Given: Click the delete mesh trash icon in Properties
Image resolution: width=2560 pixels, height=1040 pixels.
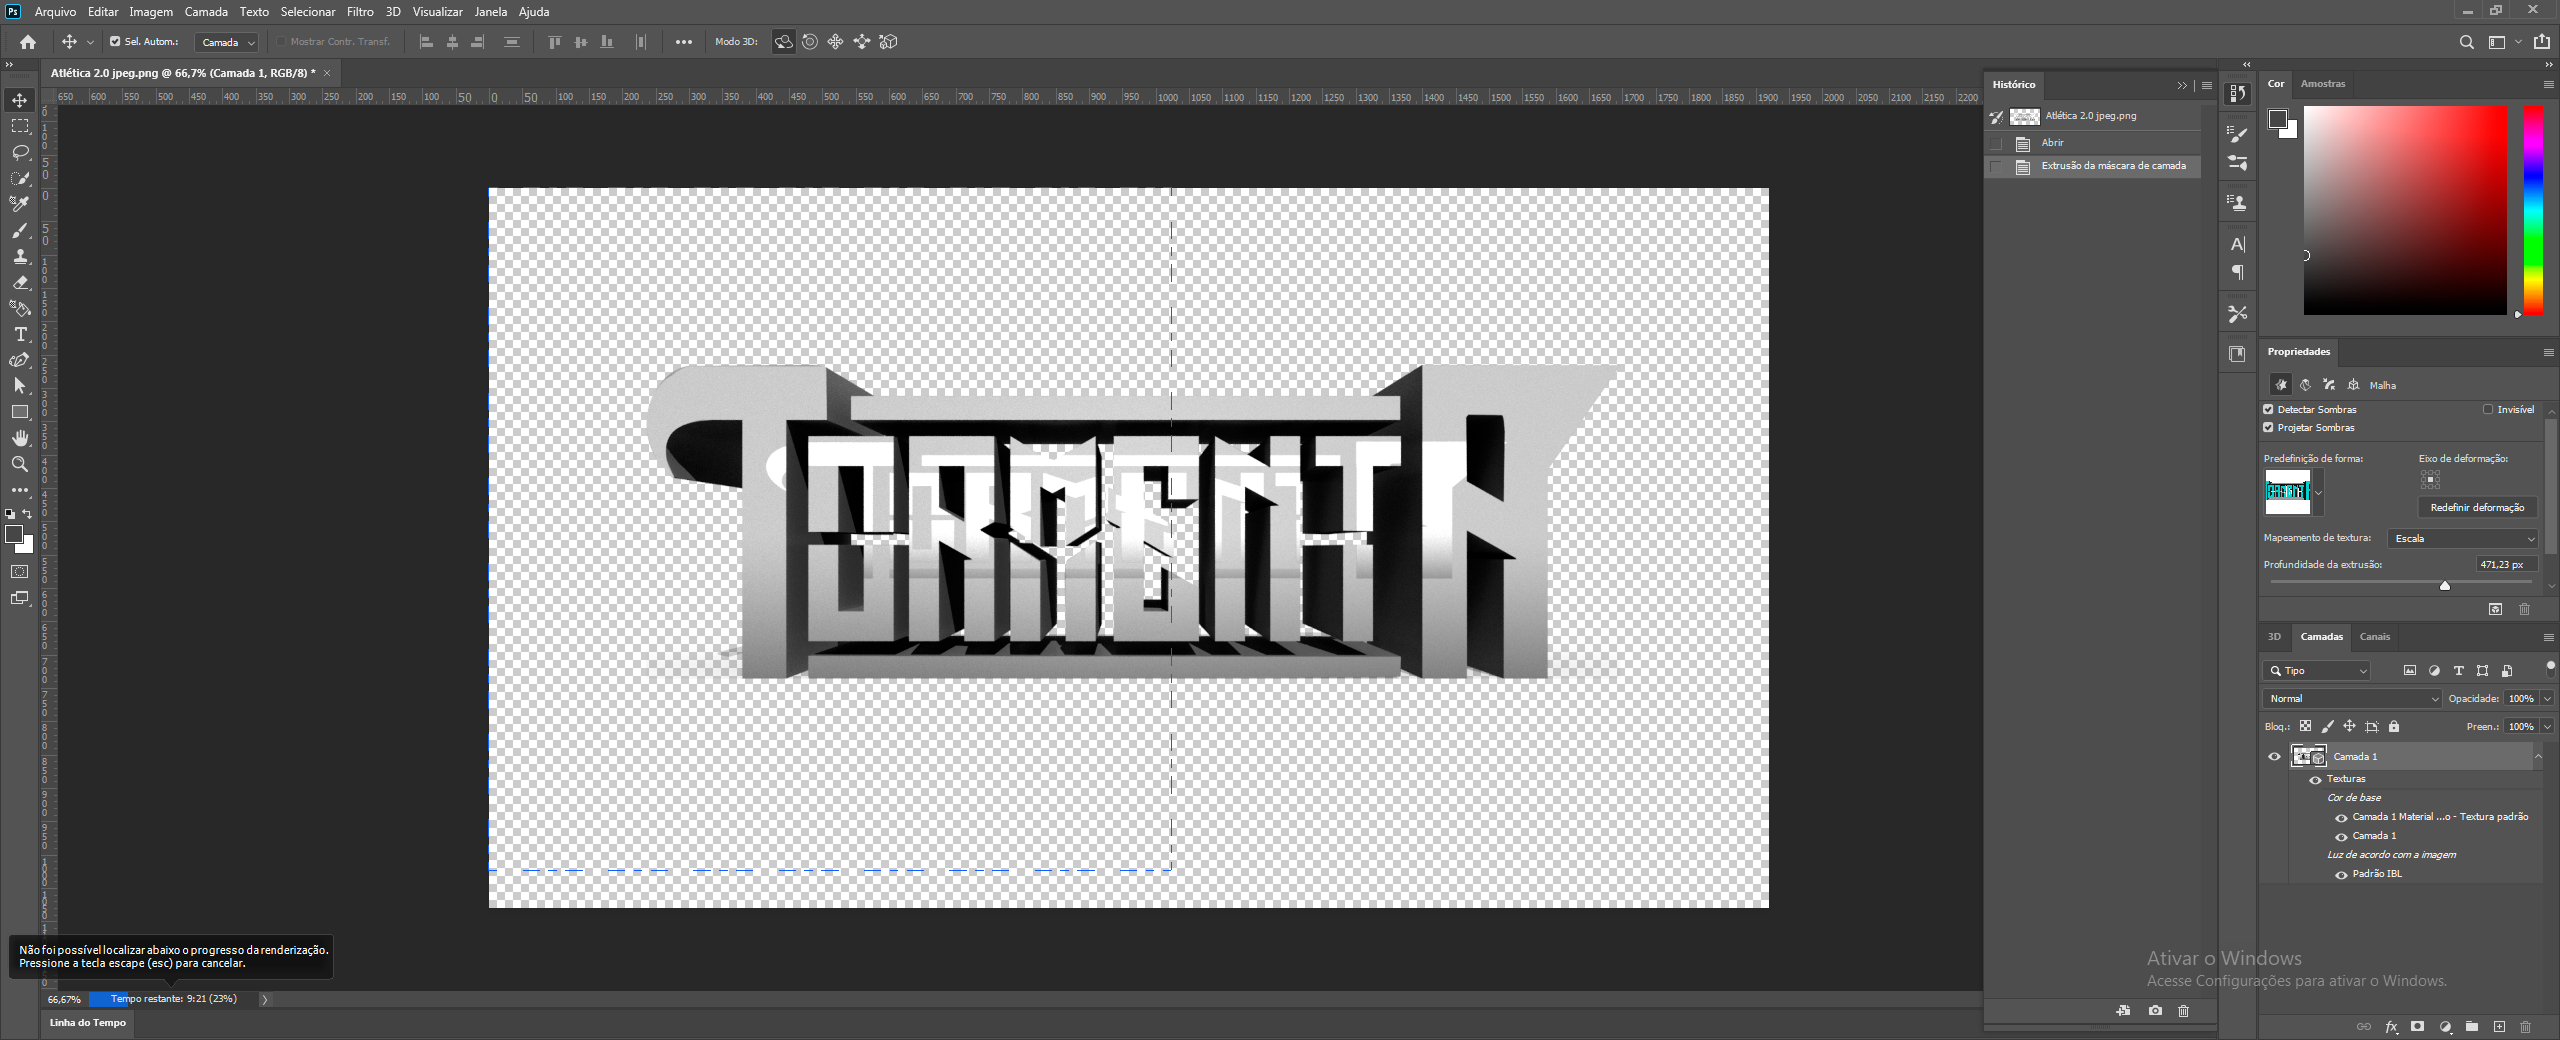Looking at the screenshot, I should point(2525,609).
